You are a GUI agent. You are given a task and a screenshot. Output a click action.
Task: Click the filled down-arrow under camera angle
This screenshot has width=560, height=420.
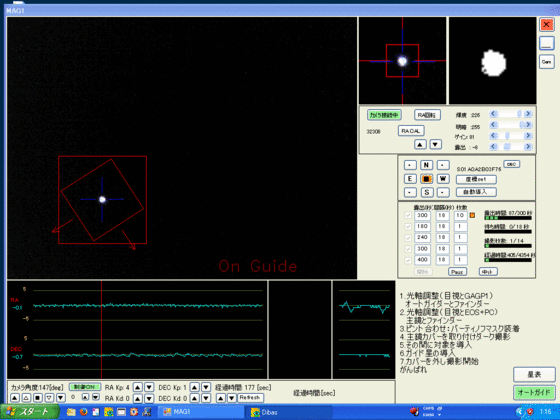[61, 398]
